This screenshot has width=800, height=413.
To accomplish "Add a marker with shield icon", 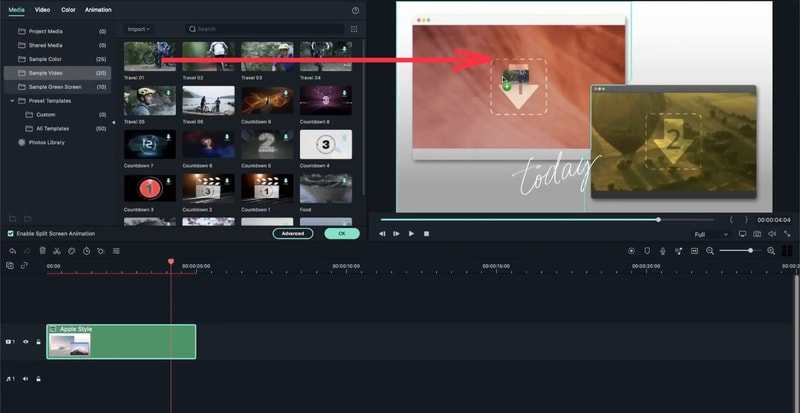I will pos(647,251).
